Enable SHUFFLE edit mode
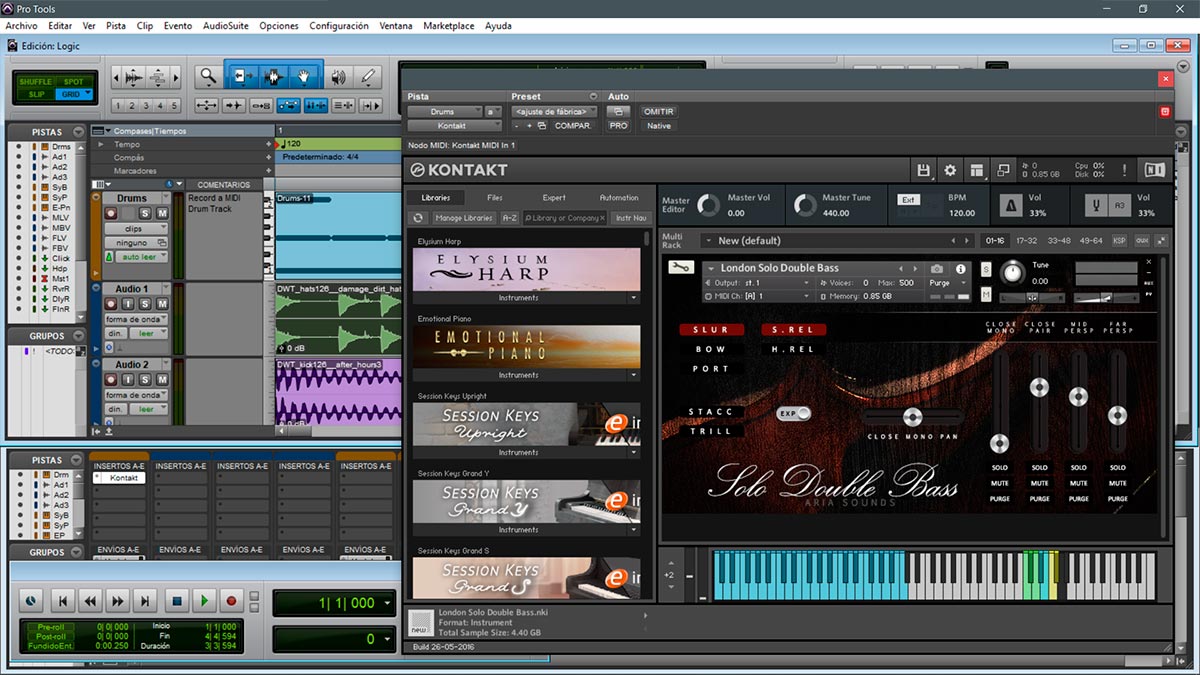This screenshot has height=675, width=1200. (36, 81)
